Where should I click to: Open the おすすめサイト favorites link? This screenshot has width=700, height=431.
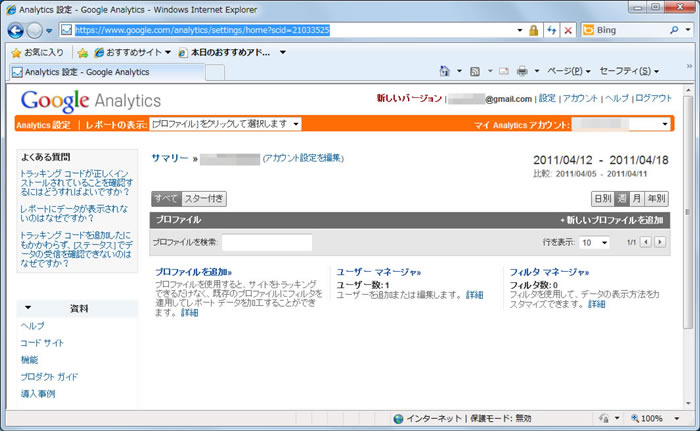[132, 53]
